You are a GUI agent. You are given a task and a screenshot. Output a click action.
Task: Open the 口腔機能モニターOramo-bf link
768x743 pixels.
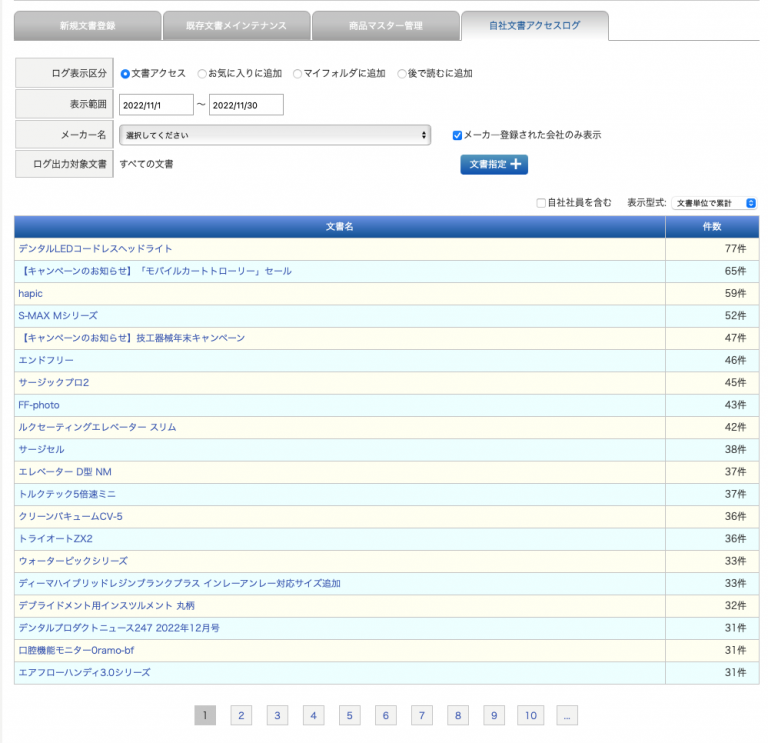tap(76, 650)
